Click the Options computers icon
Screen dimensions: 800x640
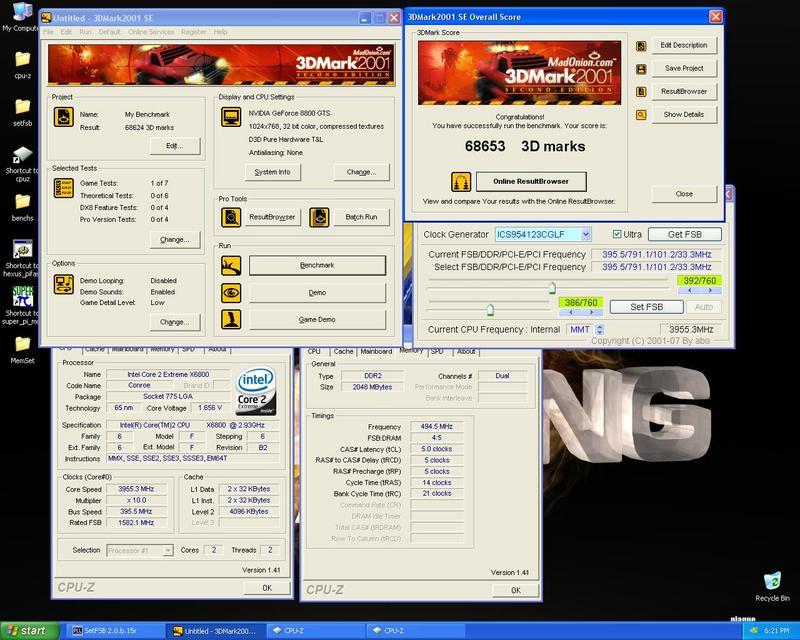[64, 284]
